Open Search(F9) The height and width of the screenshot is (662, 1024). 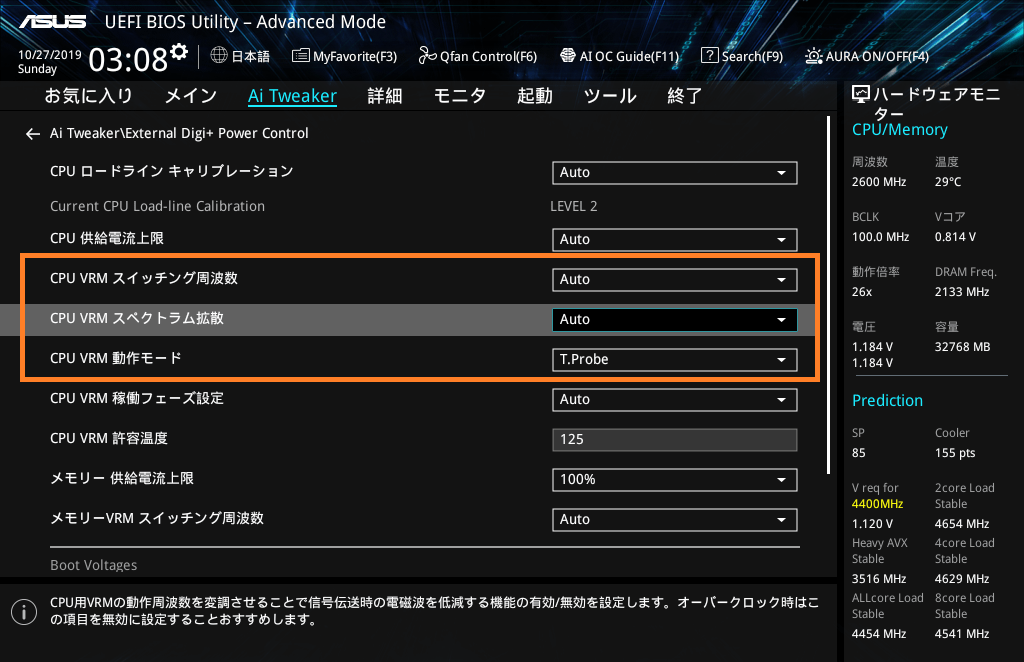tap(742, 56)
